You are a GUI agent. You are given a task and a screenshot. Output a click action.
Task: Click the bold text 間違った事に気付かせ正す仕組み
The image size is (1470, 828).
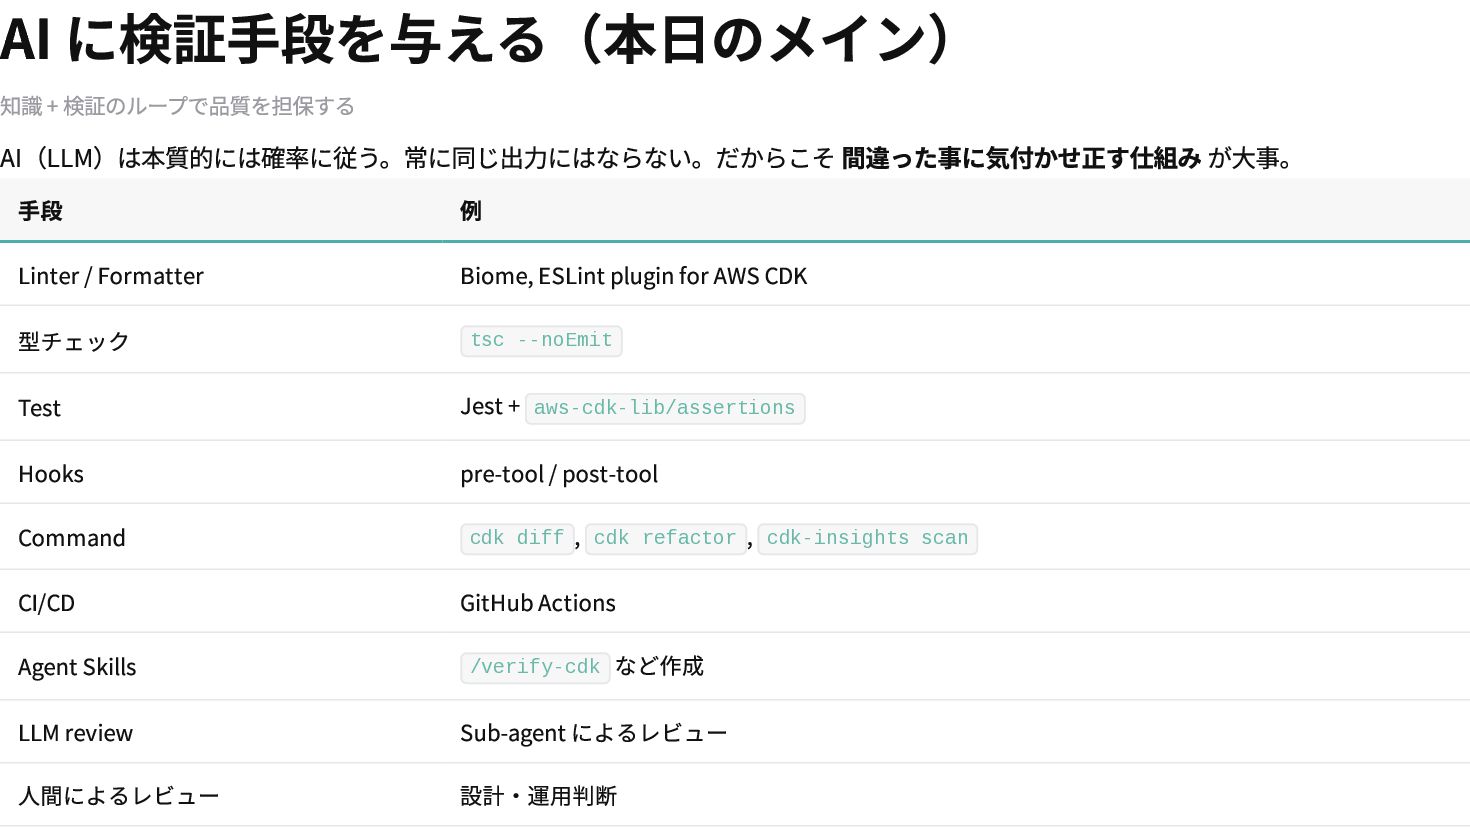pos(1021,158)
